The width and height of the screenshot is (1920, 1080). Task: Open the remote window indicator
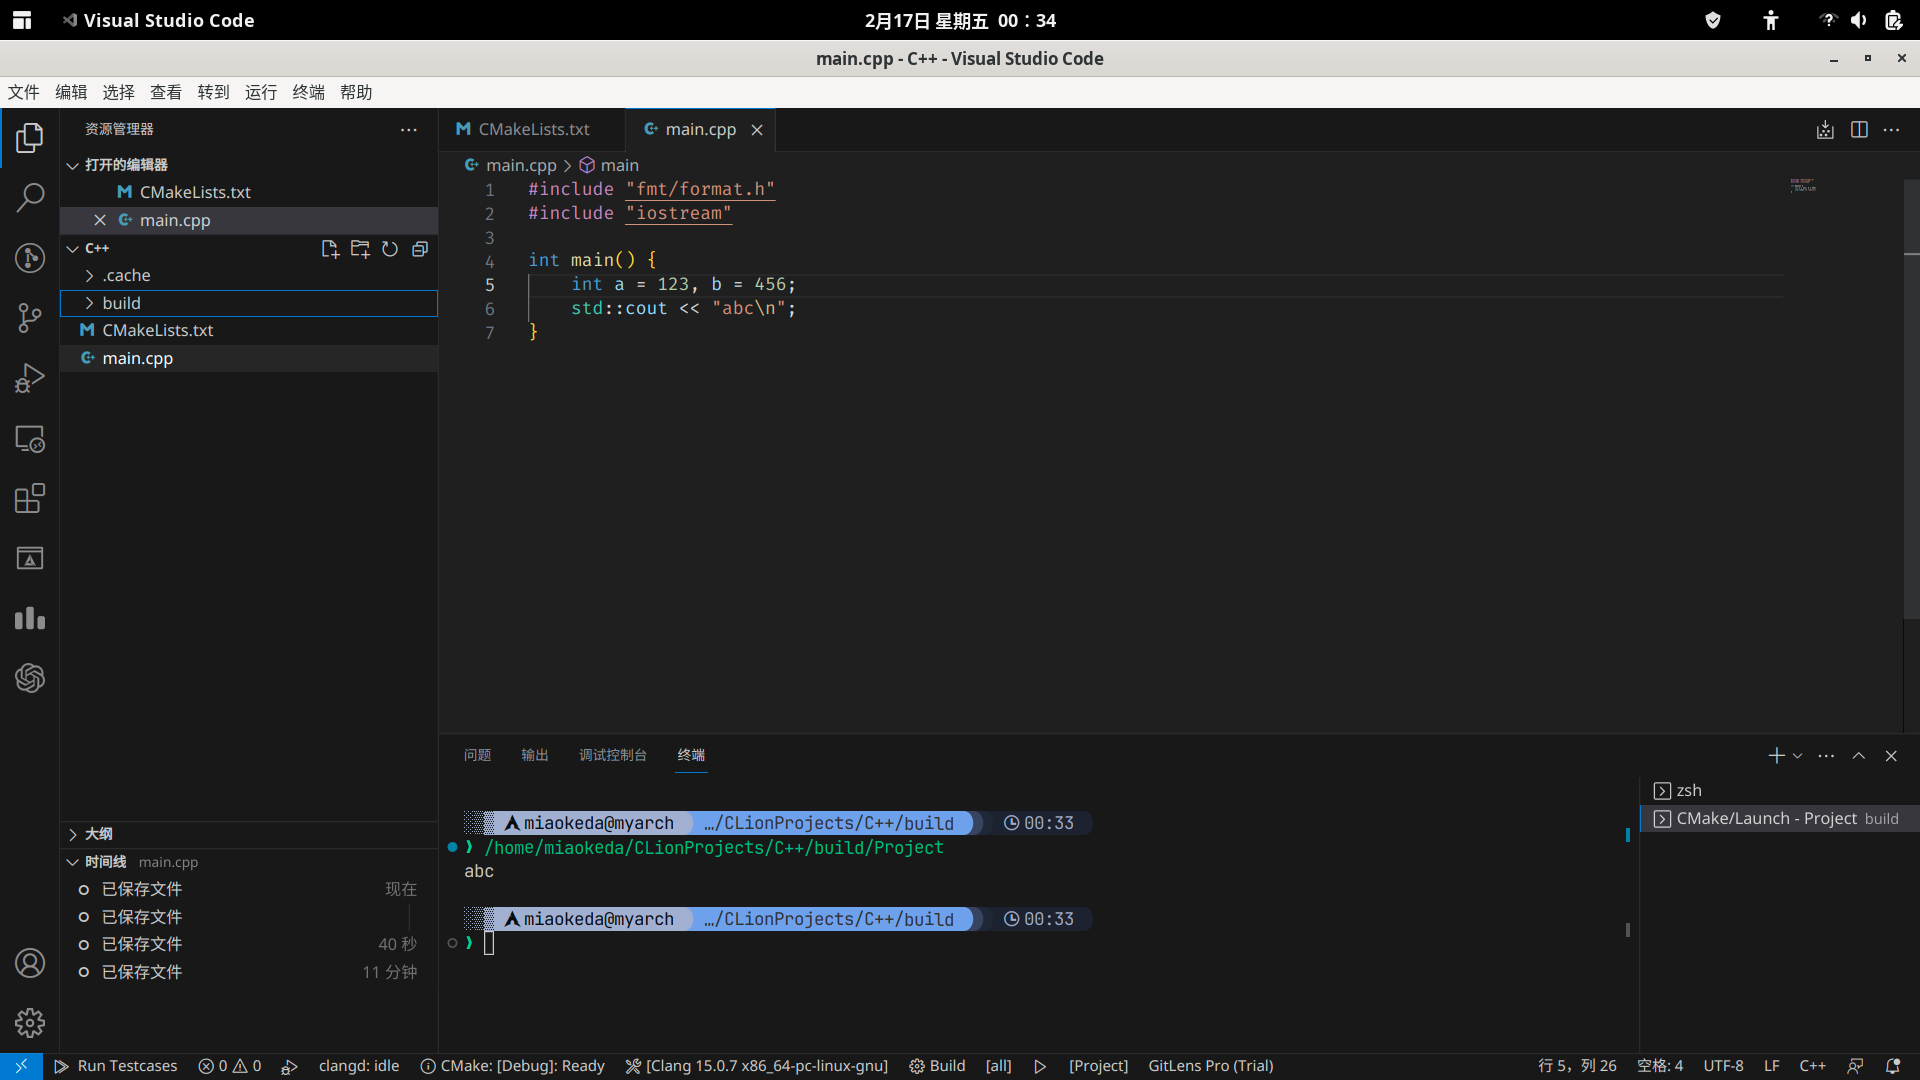pyautogui.click(x=21, y=1066)
